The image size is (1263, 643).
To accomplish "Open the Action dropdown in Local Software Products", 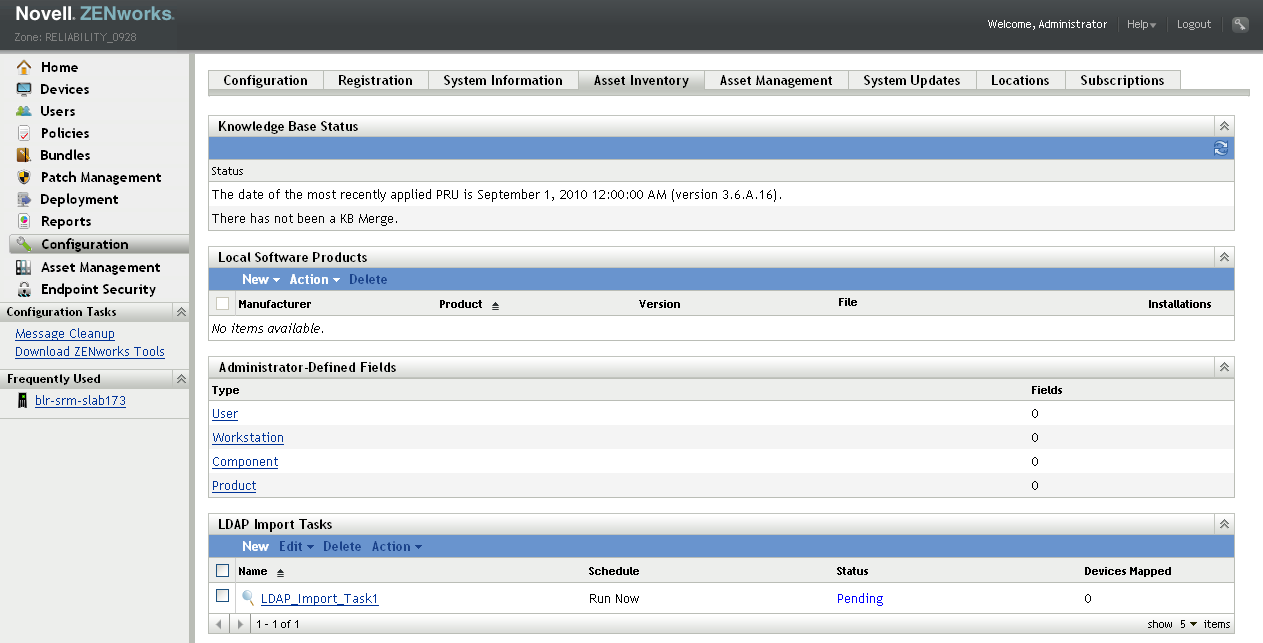I will (310, 279).
